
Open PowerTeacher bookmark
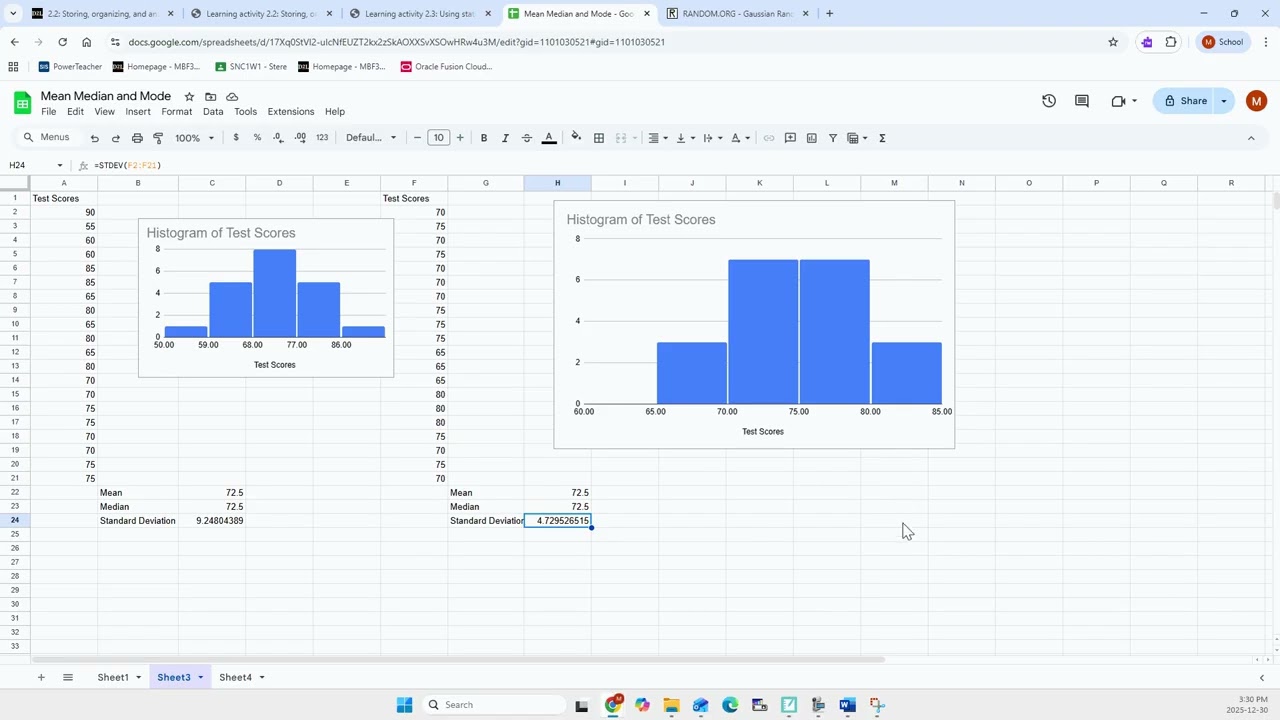pos(70,67)
